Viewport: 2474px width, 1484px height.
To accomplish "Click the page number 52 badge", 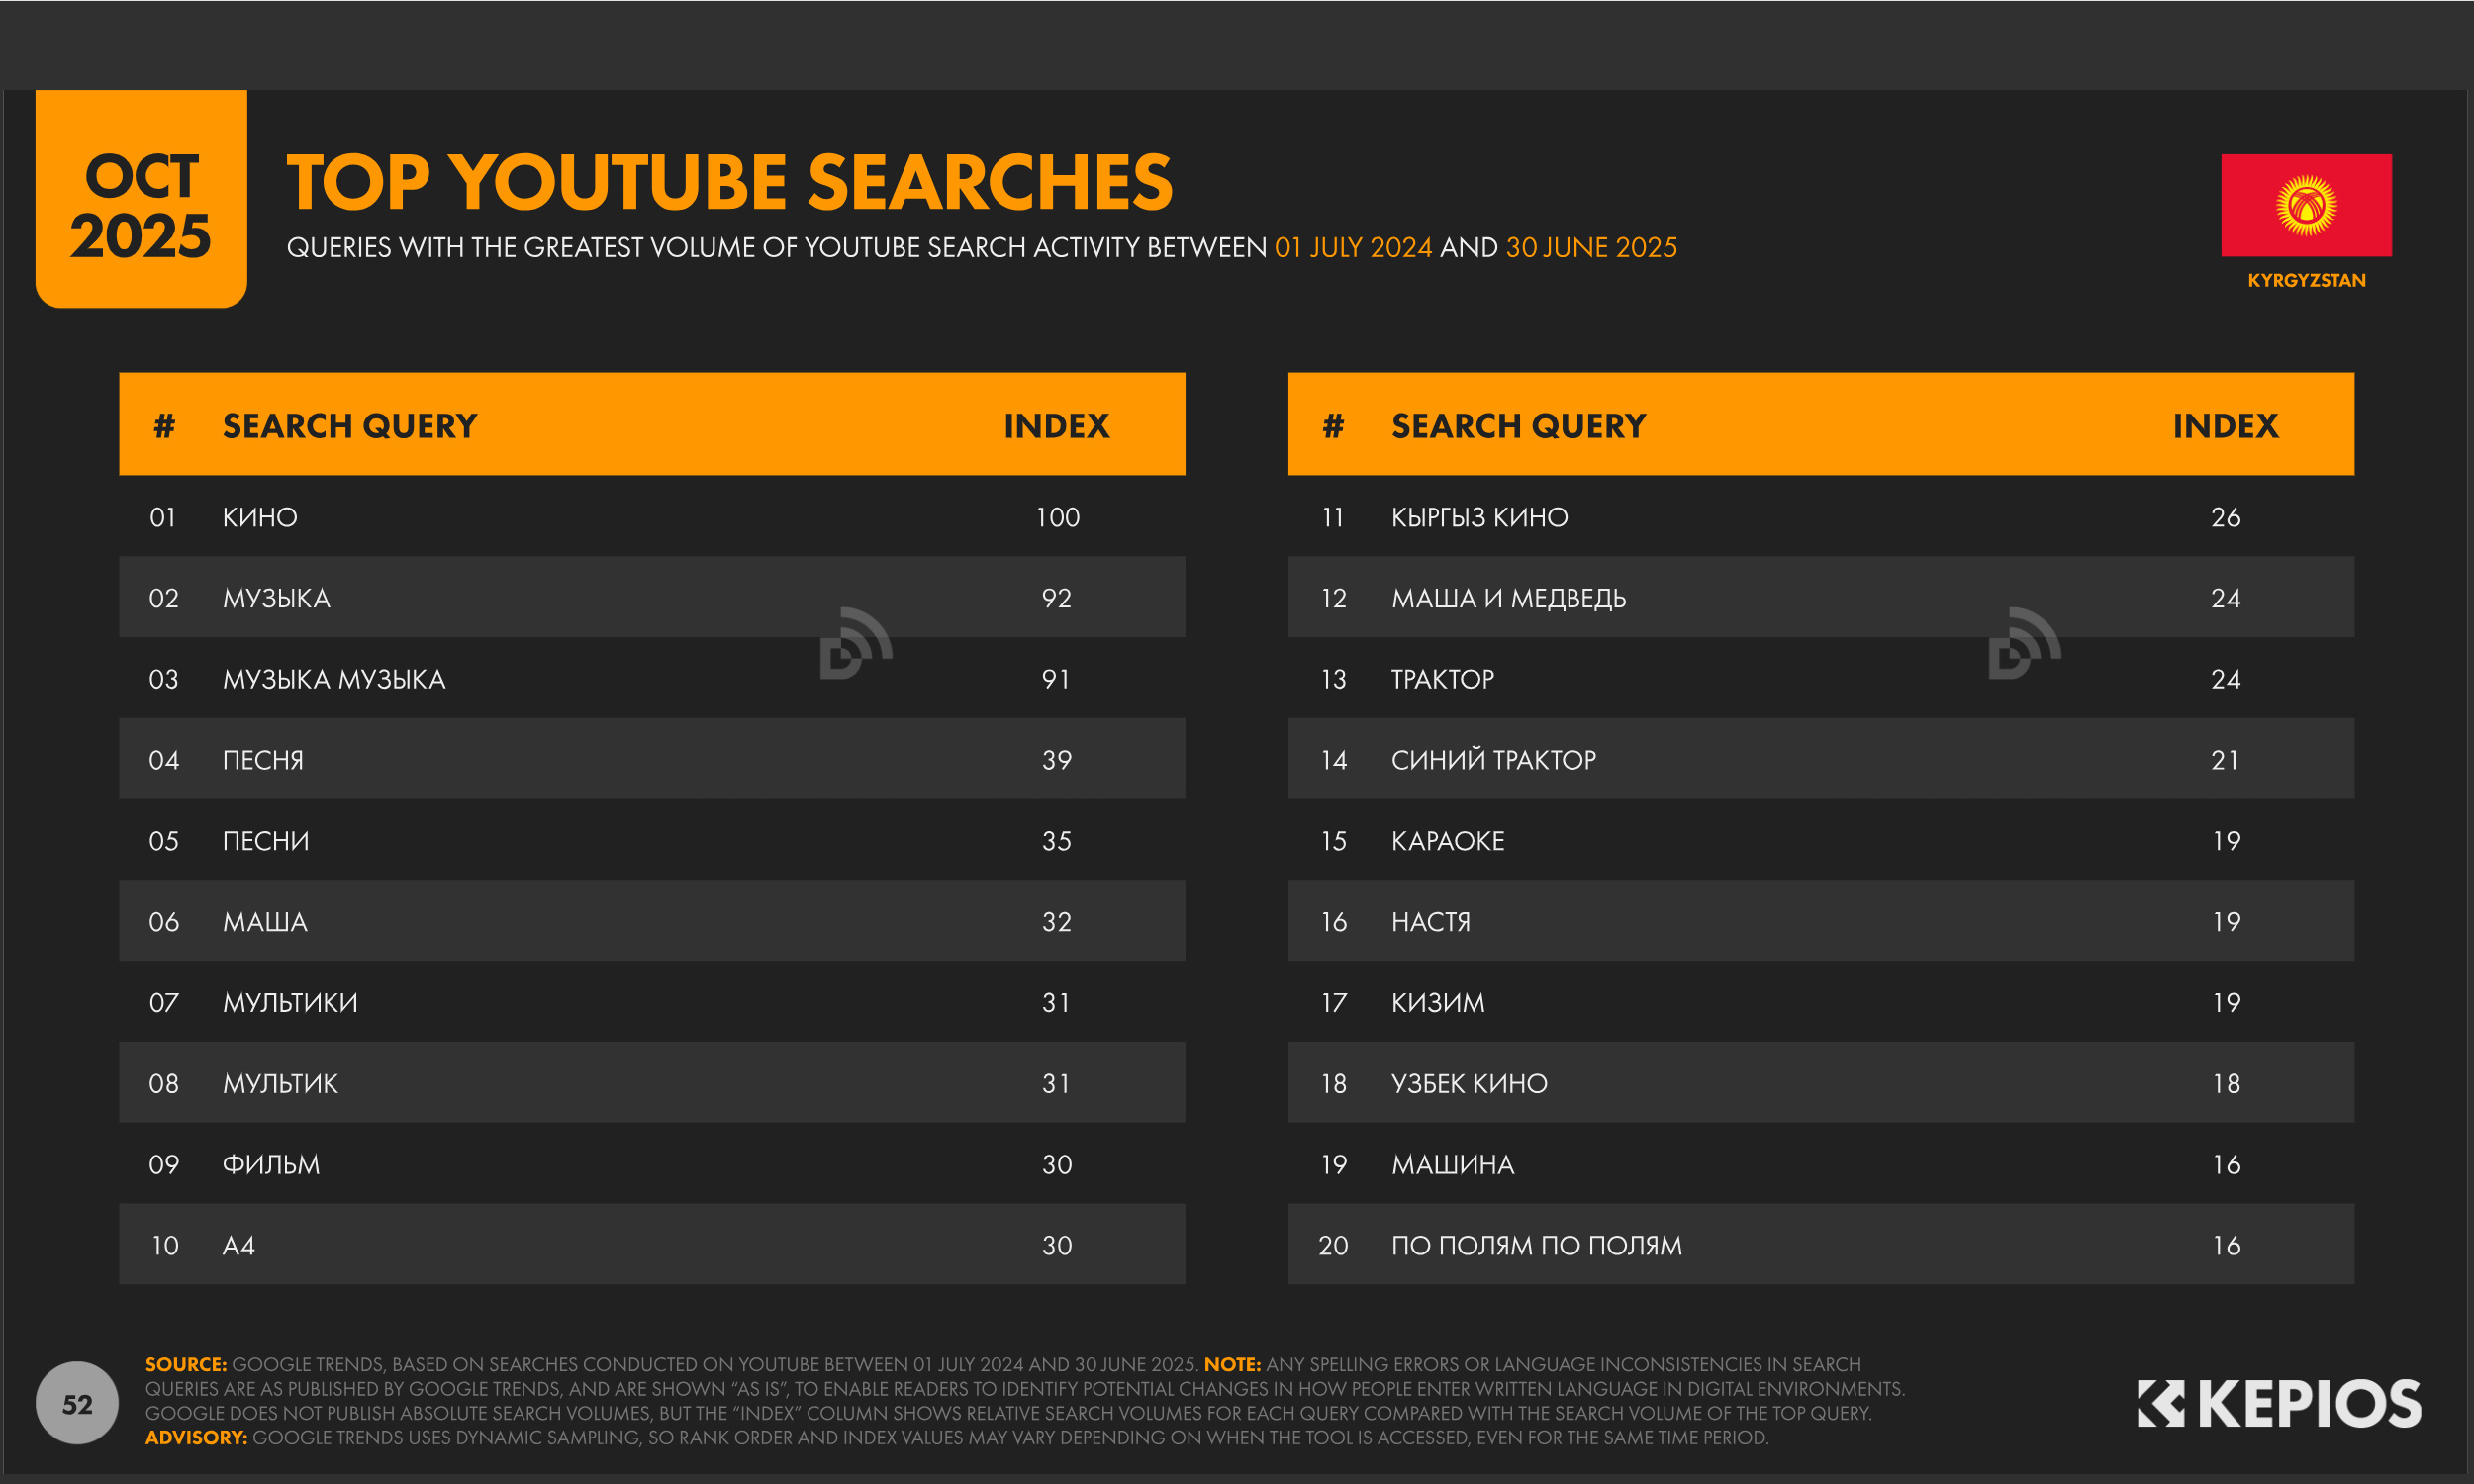I will point(77,1403).
